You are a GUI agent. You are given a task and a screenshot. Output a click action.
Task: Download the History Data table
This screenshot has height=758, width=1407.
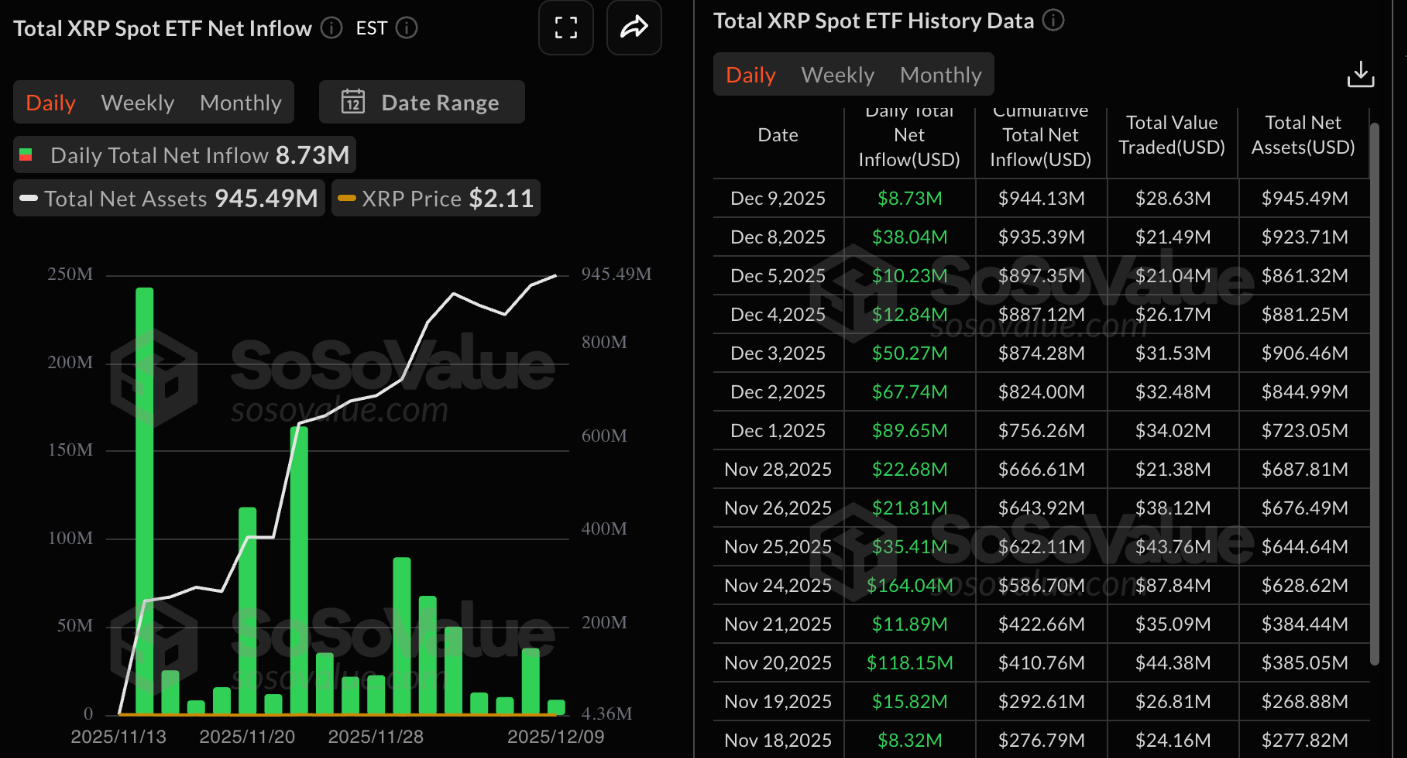point(1361,73)
